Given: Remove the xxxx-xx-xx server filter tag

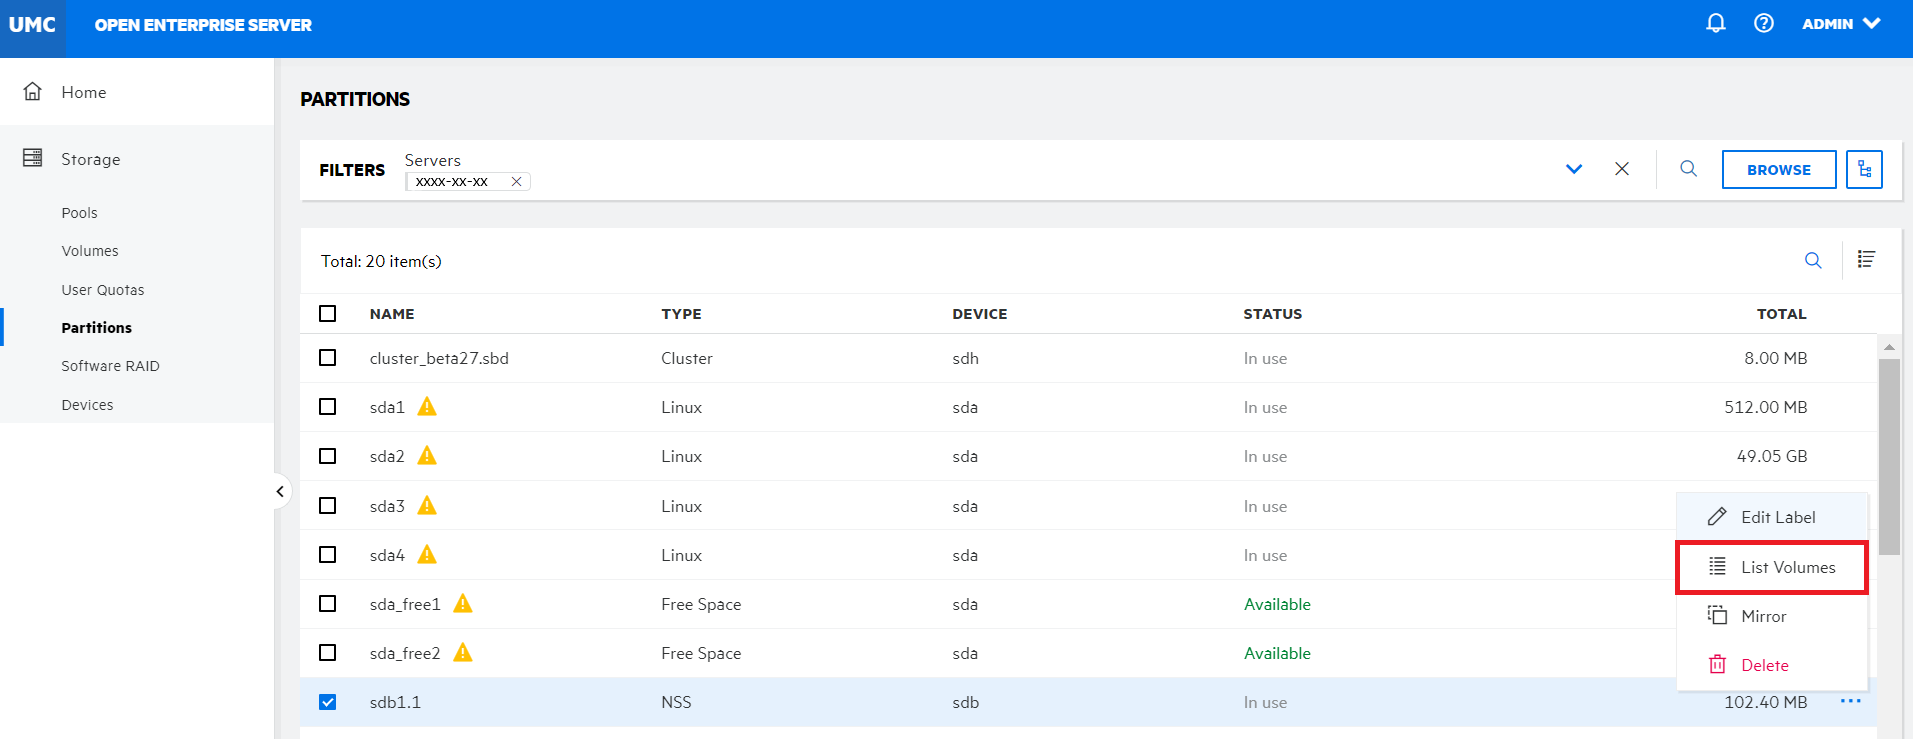Looking at the screenshot, I should pyautogui.click(x=516, y=182).
